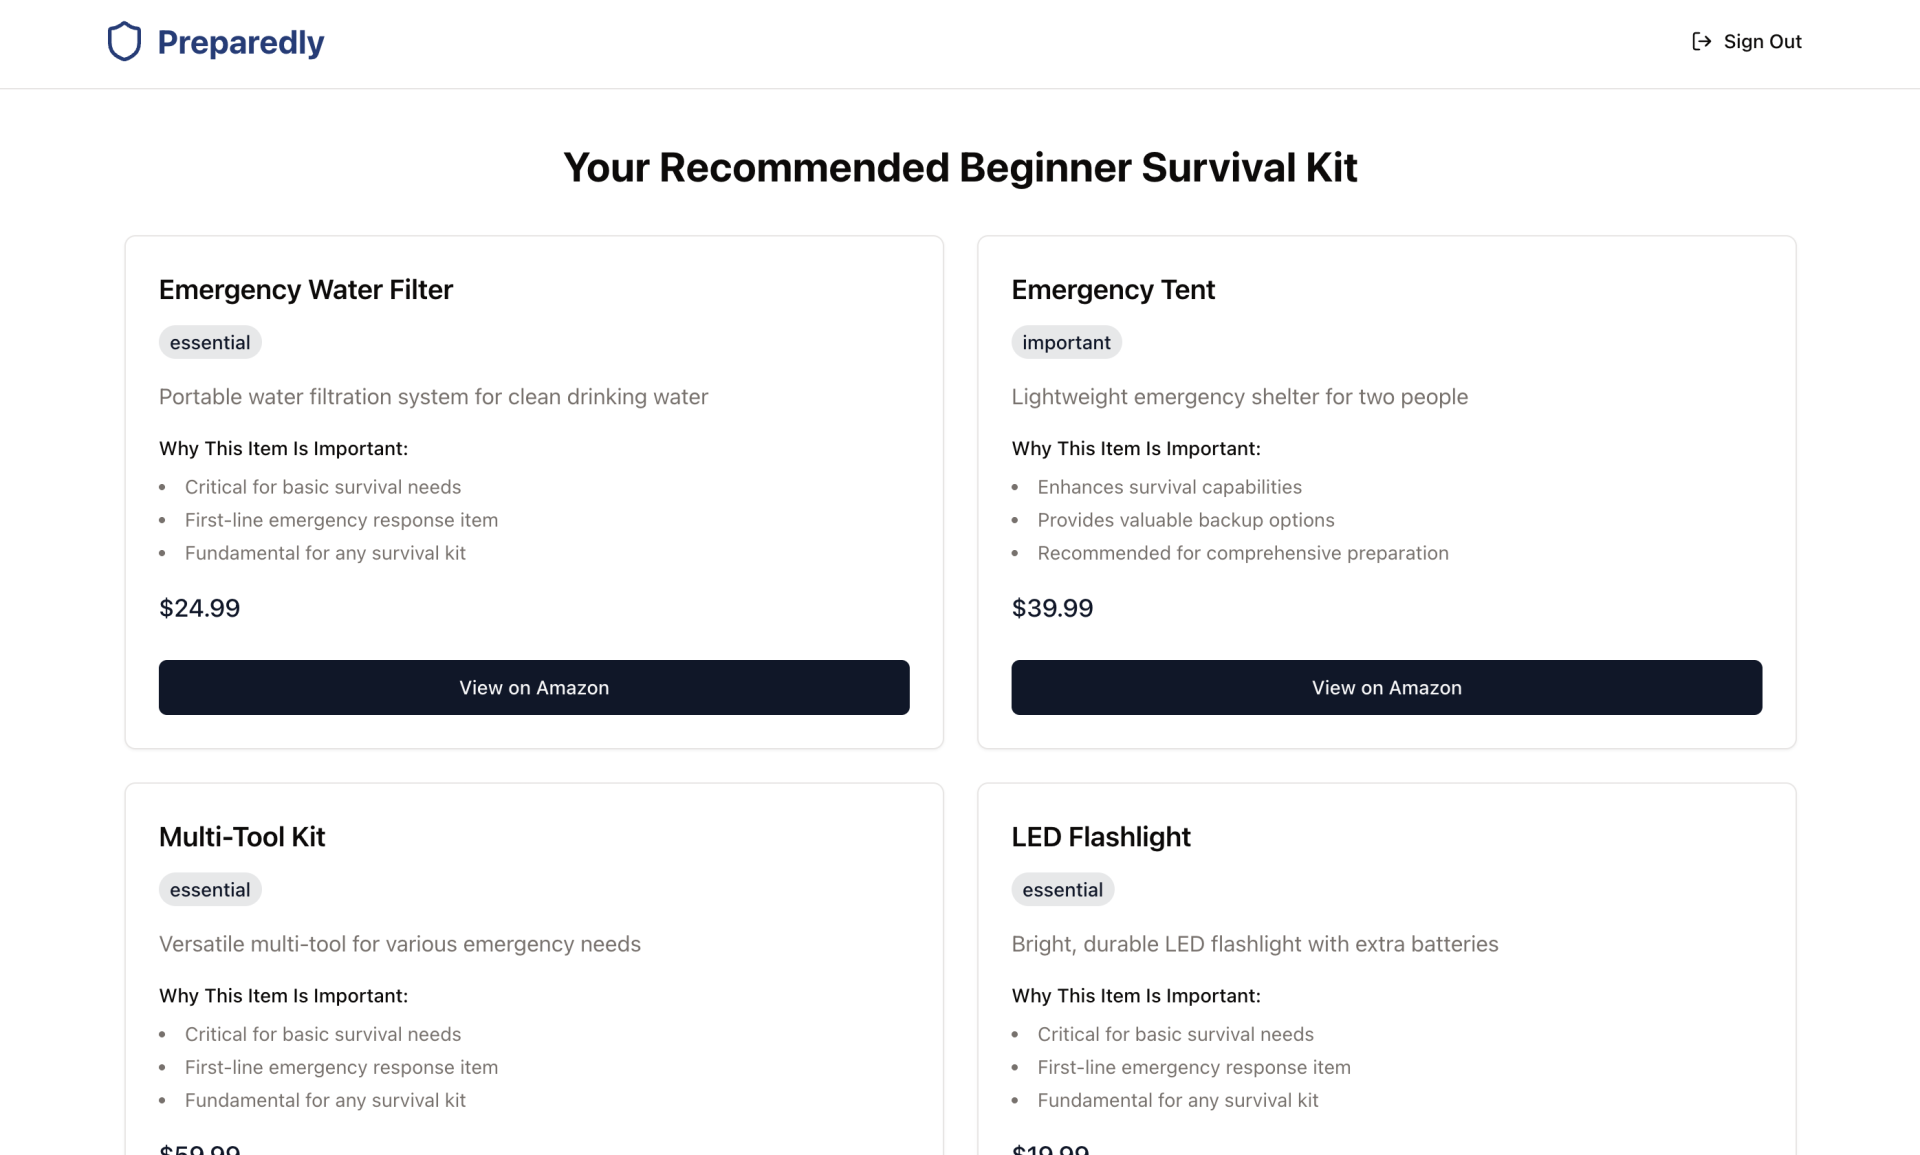Viewport: 1920px width, 1155px height.
Task: Click the important tag on Emergency Tent
Action: (1066, 343)
